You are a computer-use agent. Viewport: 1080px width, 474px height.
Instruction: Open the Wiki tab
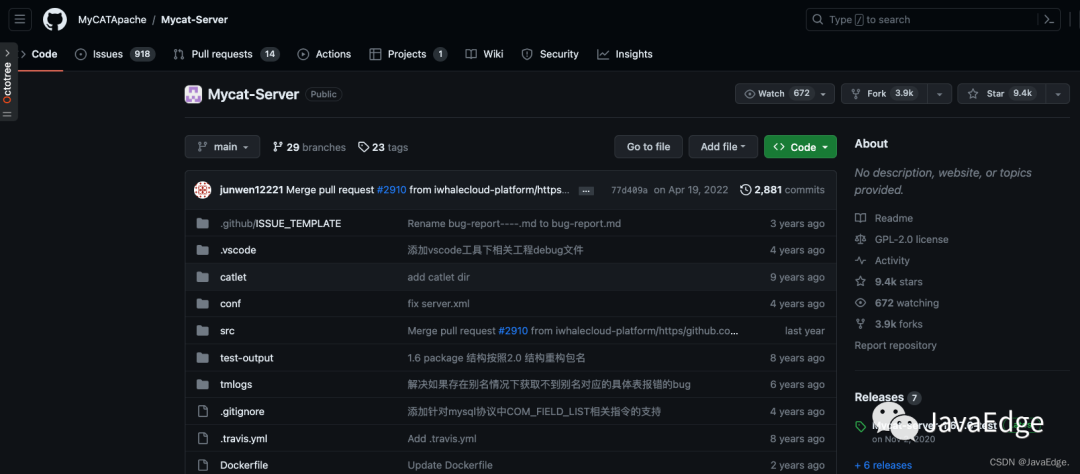point(484,54)
